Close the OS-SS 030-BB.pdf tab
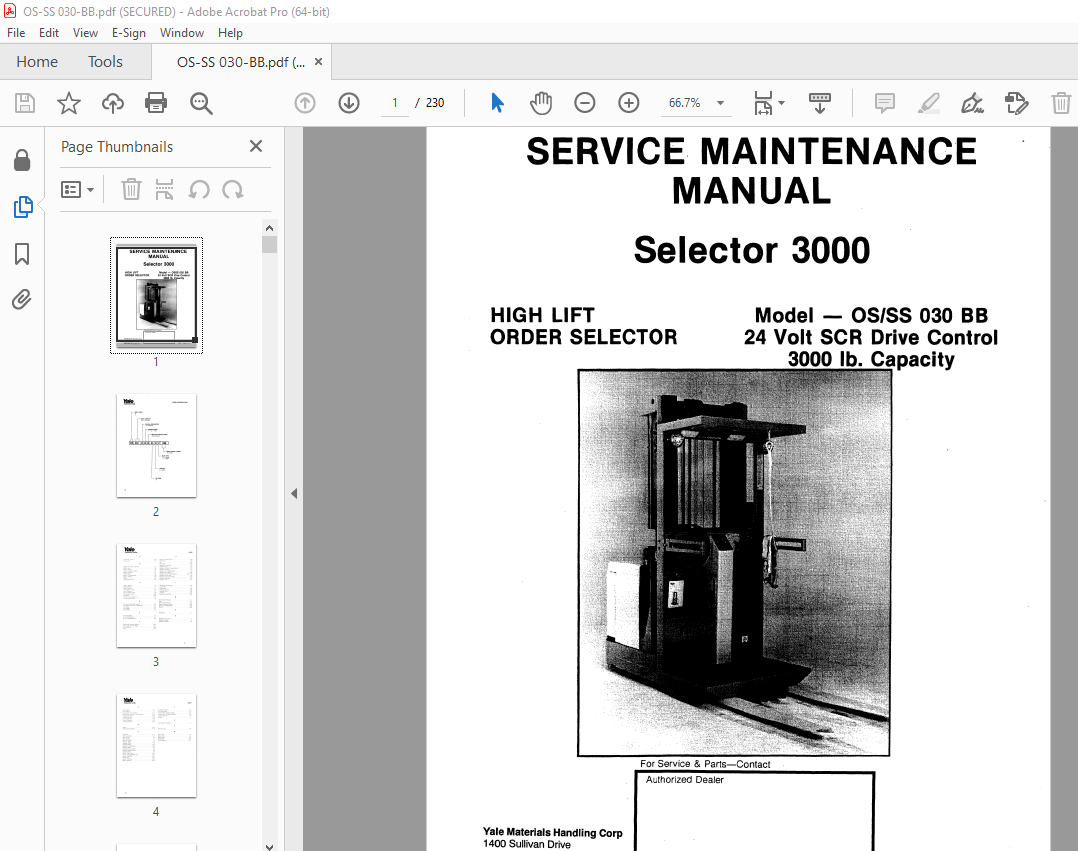The height and width of the screenshot is (851, 1078). tap(318, 62)
